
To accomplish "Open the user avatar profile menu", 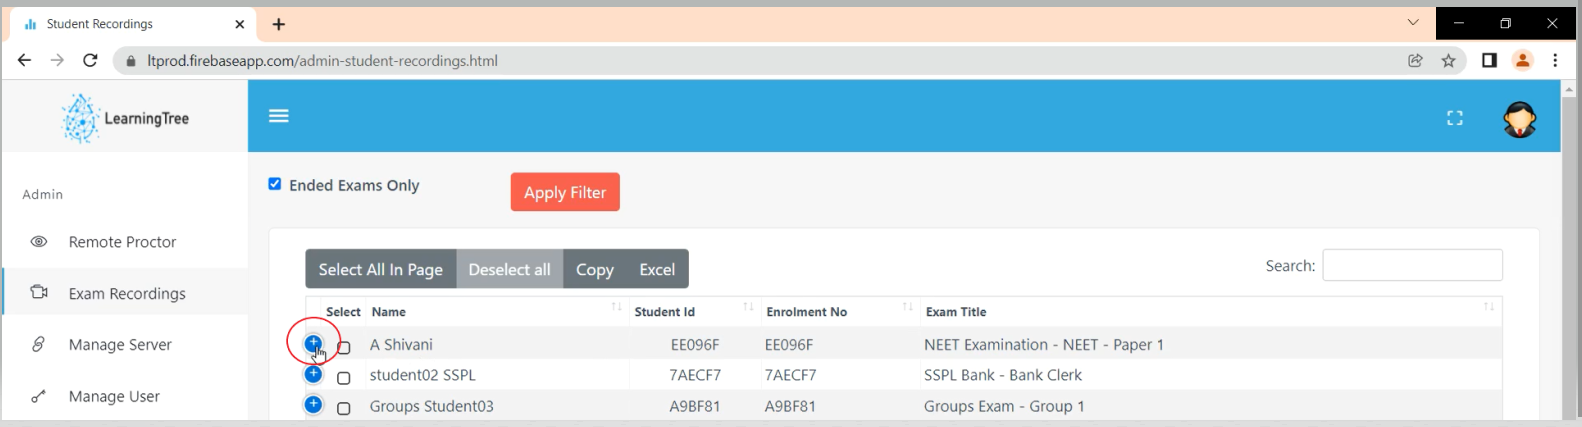I will point(1519,119).
